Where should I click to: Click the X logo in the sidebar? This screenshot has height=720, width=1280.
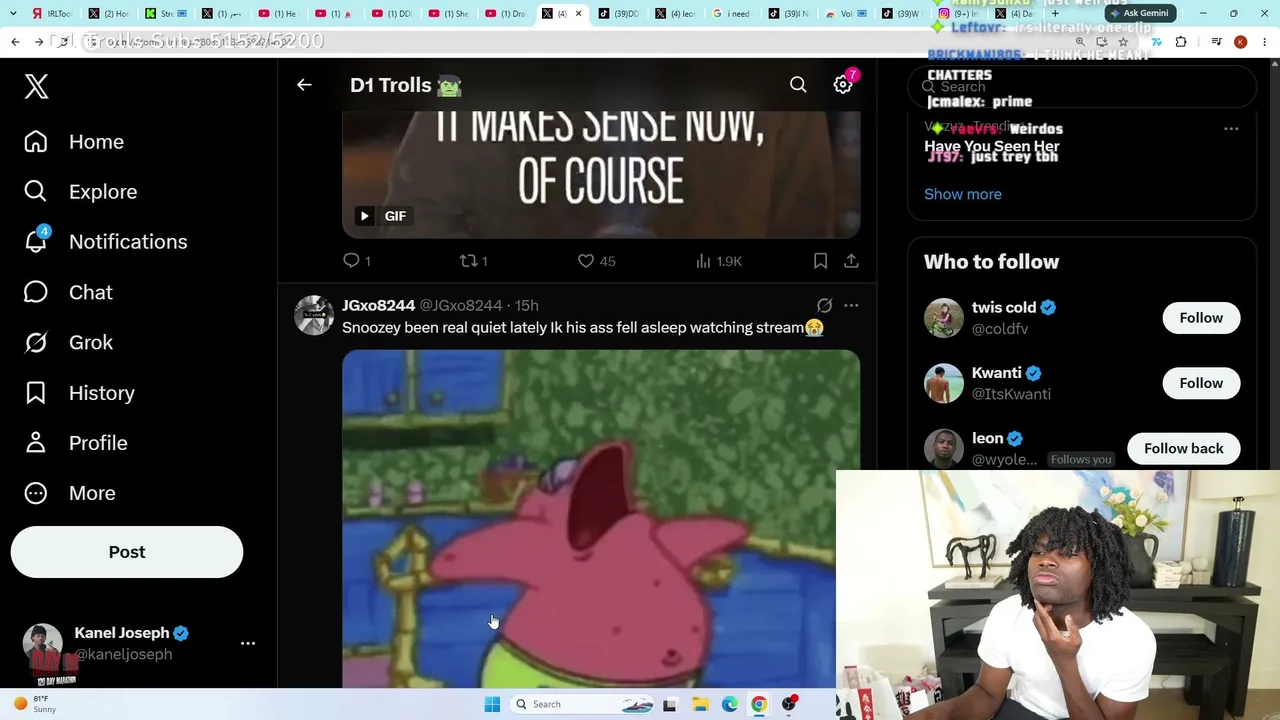[x=36, y=86]
